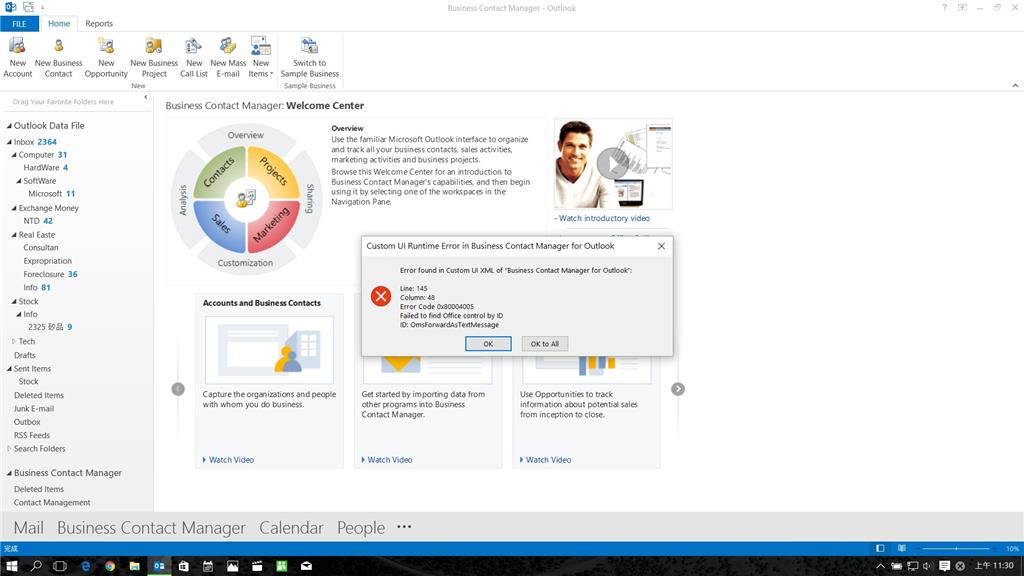Create a New Call List
The image size is (1024, 576).
click(194, 57)
